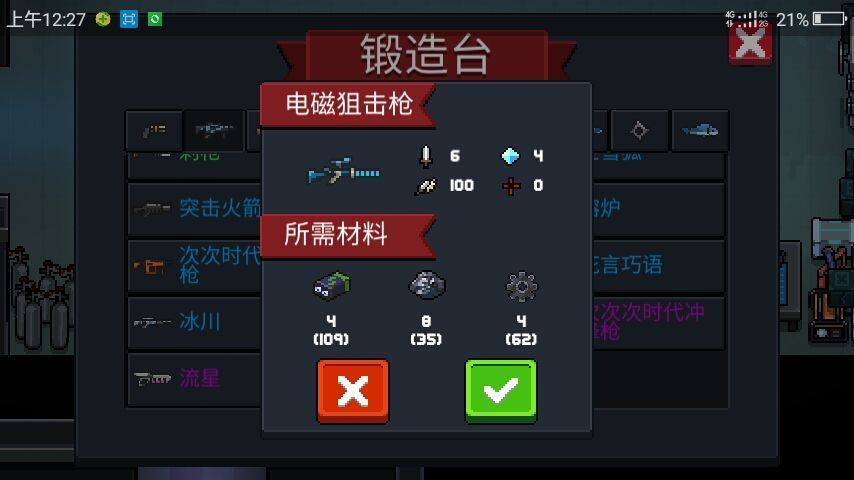Open the fish weapon category tab
Screen dimensions: 854x480
point(700,131)
